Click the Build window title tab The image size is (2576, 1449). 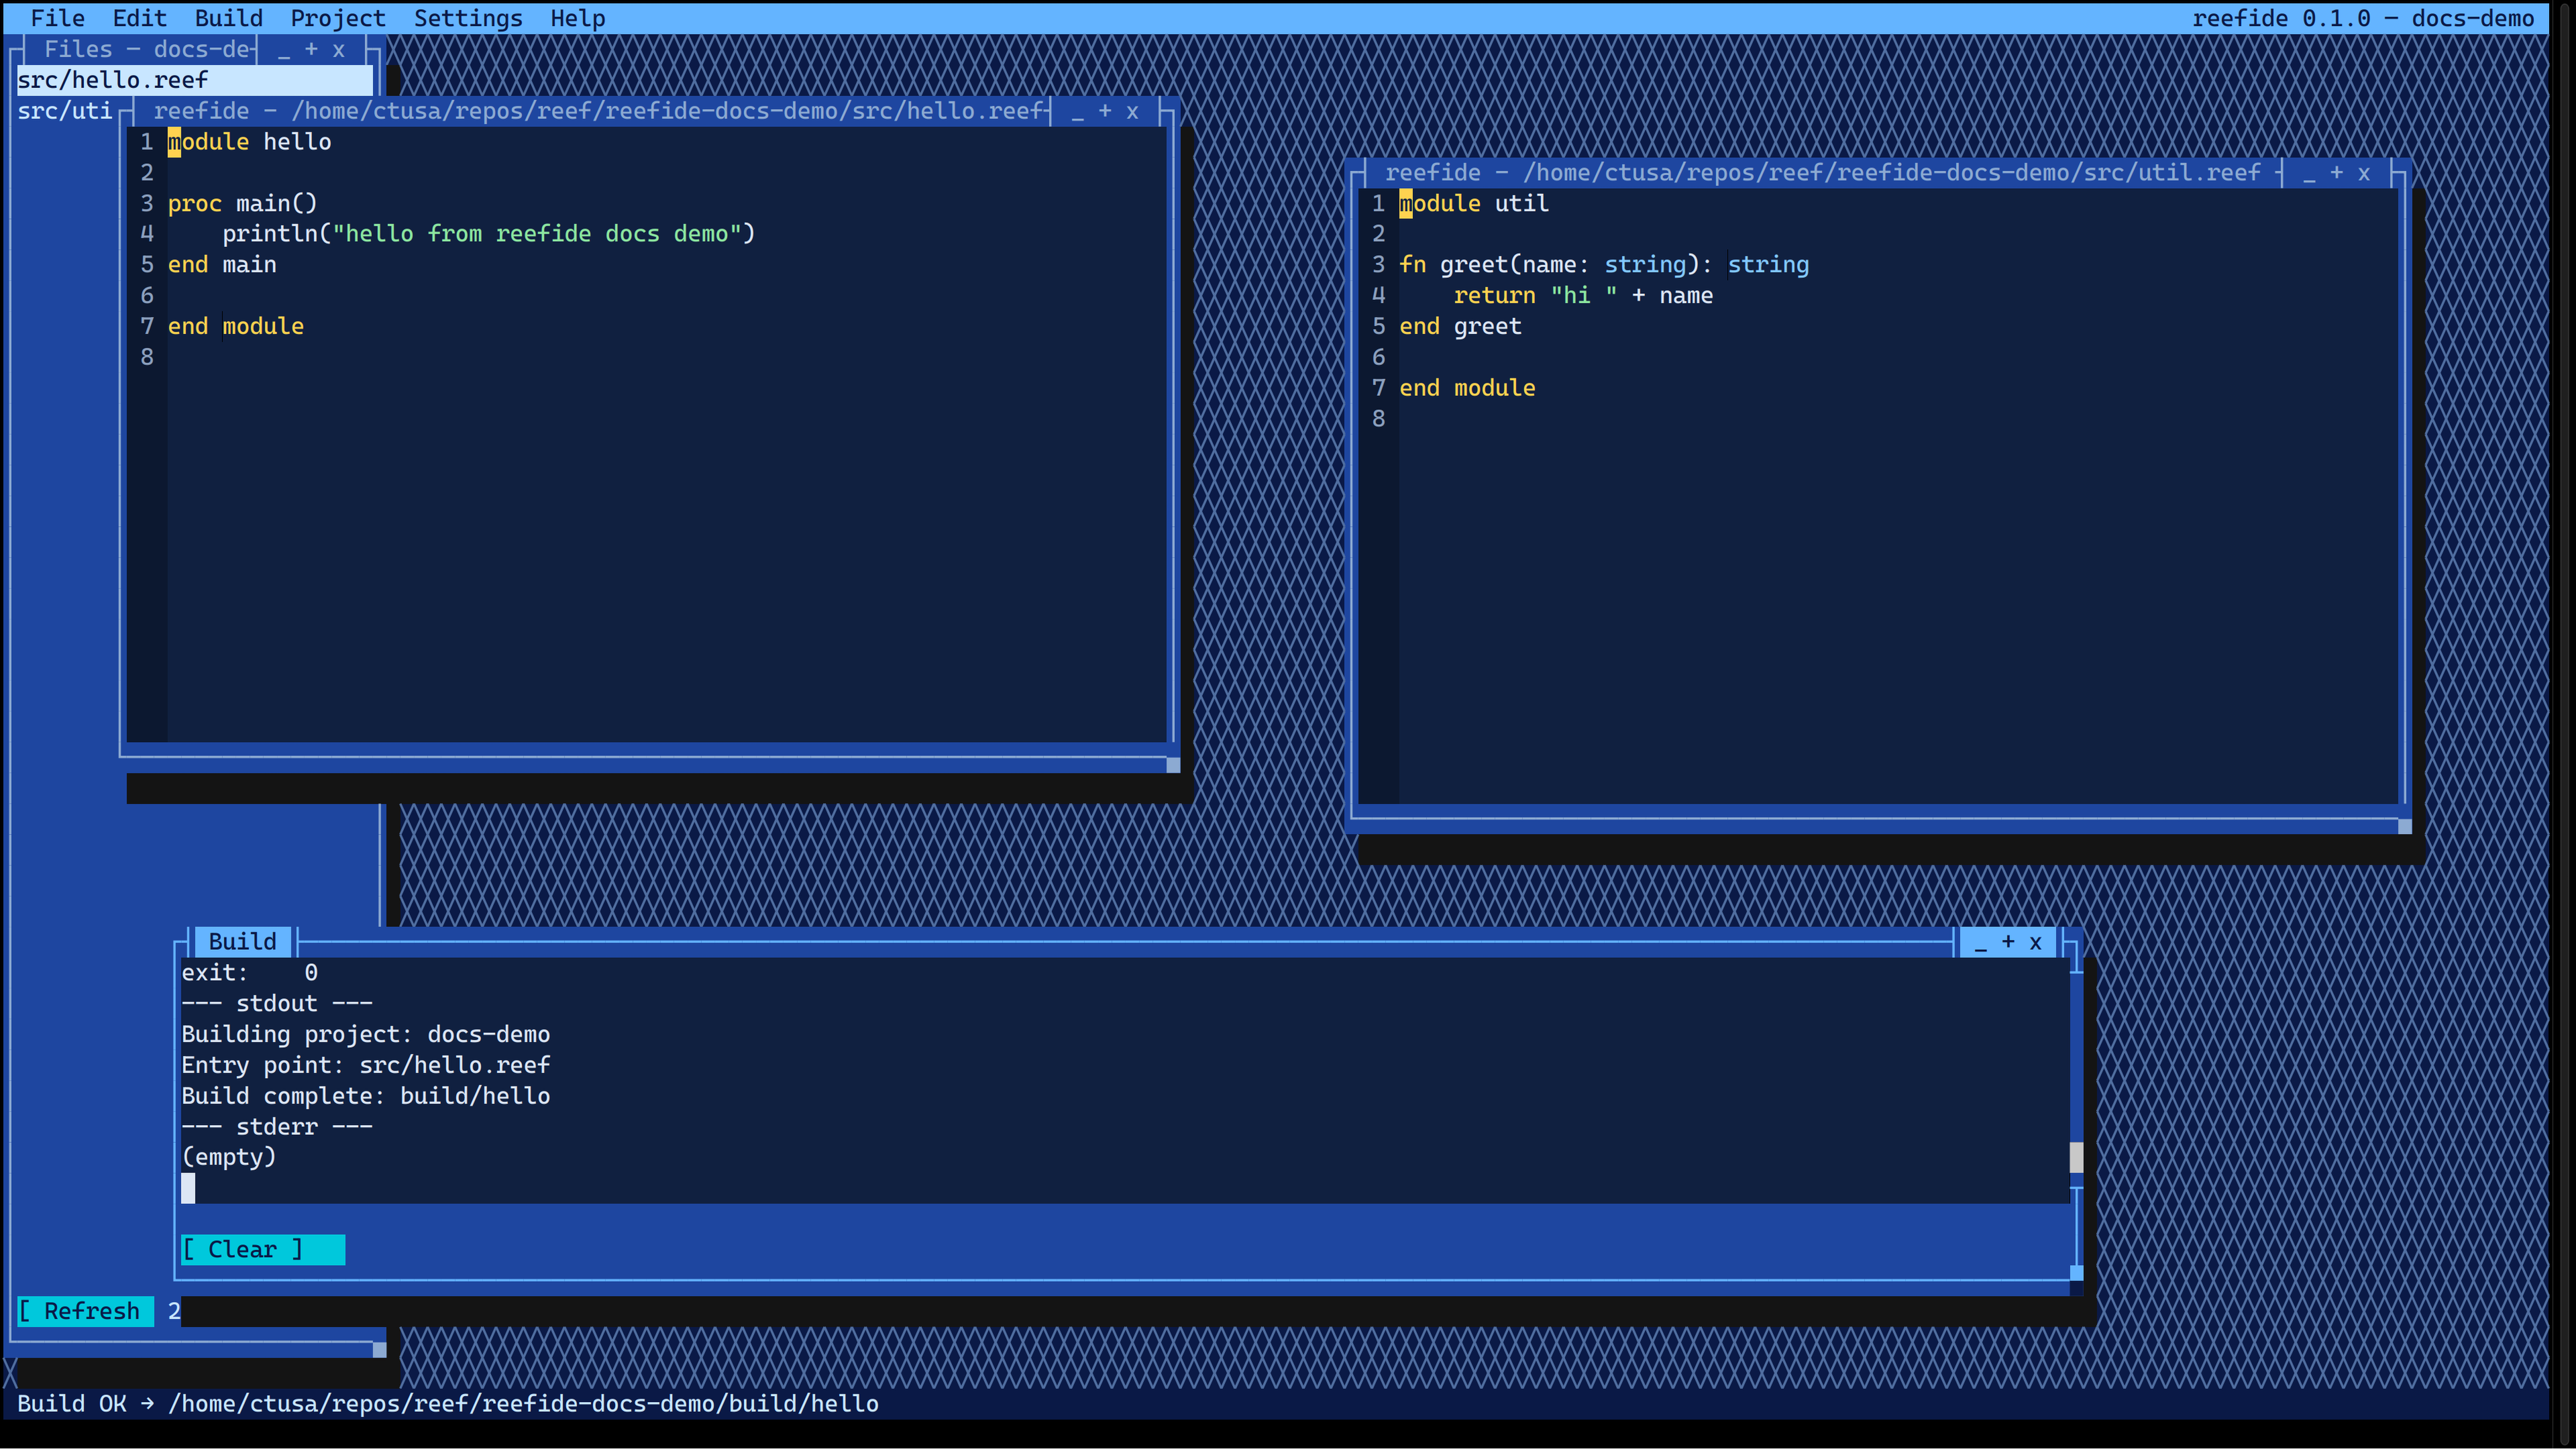tap(242, 942)
